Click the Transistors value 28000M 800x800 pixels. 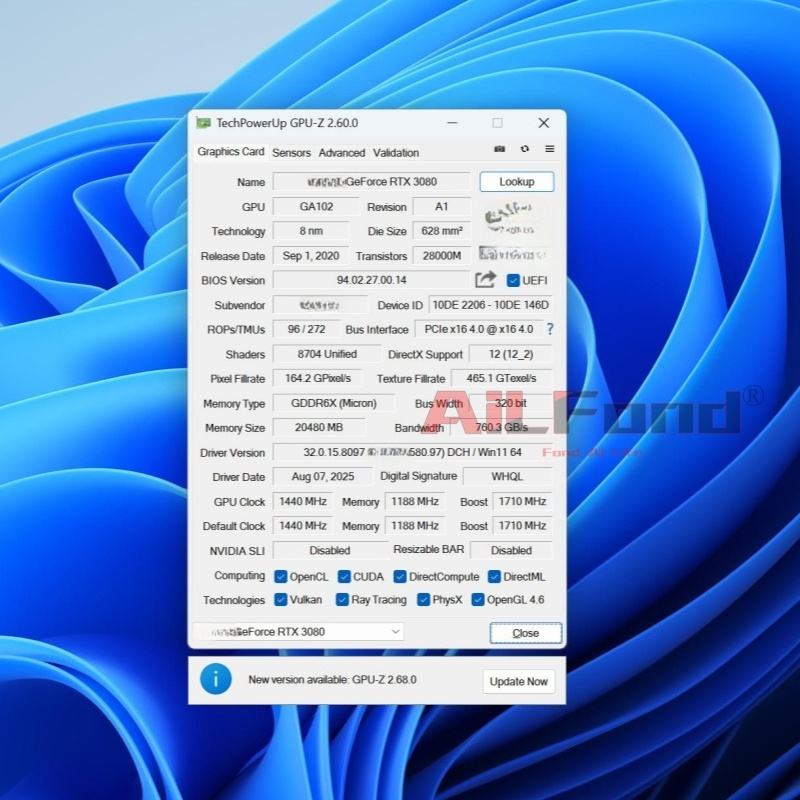441,256
